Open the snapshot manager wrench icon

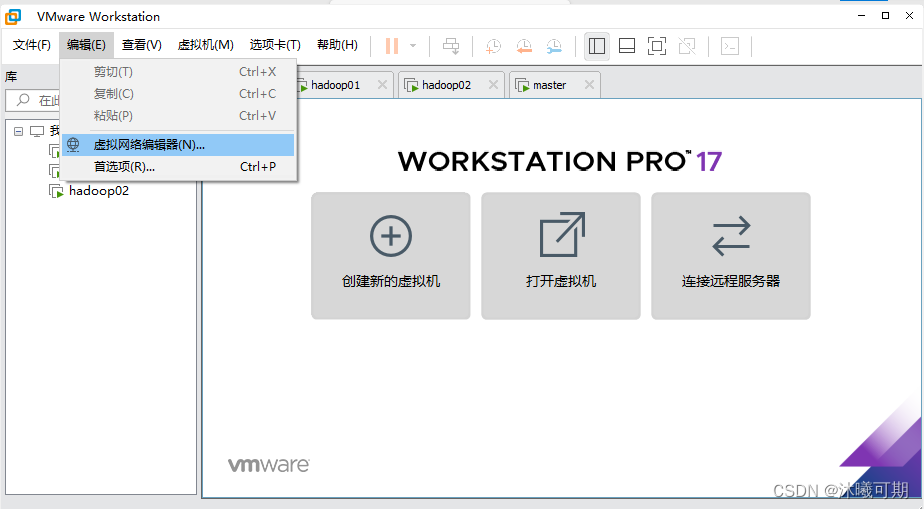pos(554,46)
